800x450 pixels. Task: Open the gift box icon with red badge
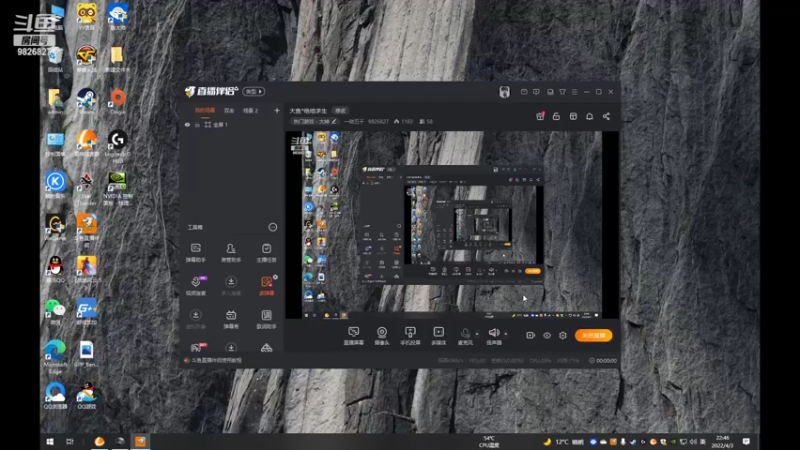coord(540,116)
